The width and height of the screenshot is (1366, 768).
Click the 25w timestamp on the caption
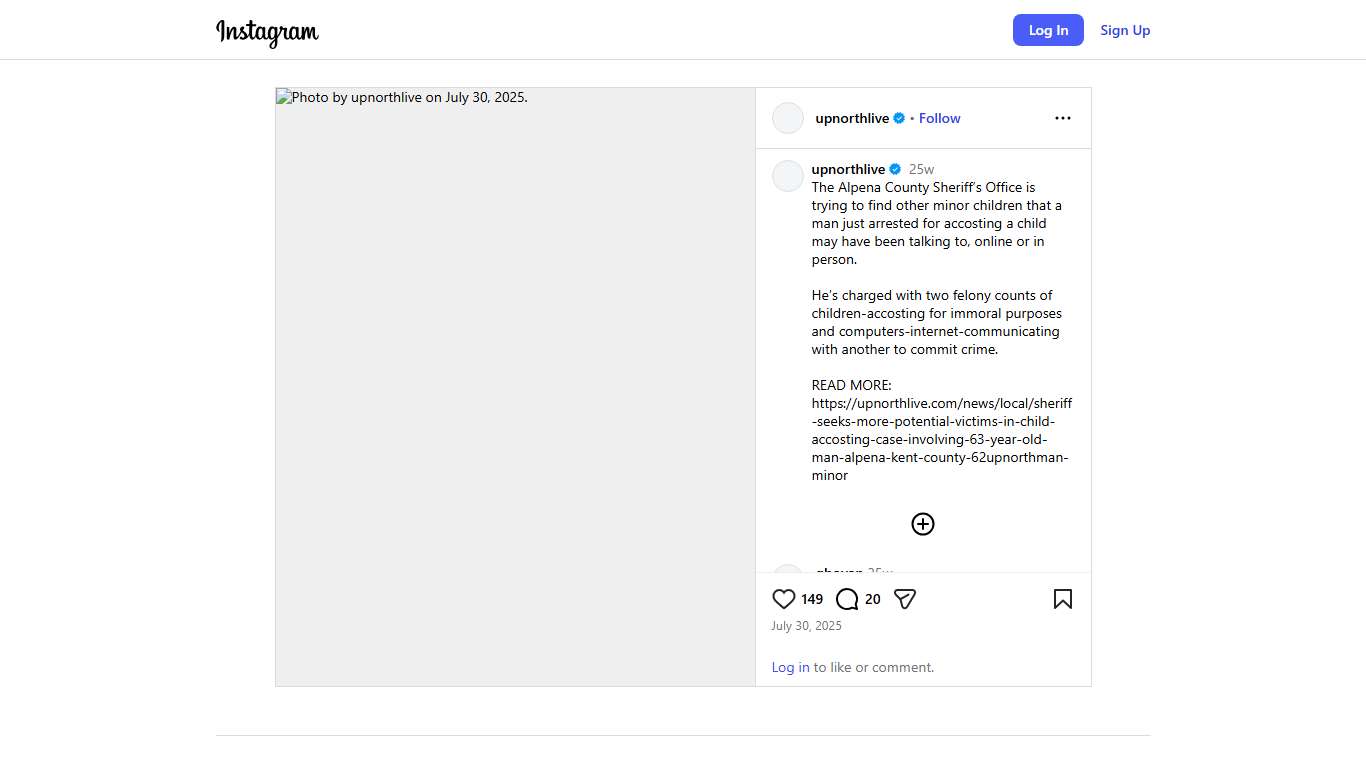point(921,169)
